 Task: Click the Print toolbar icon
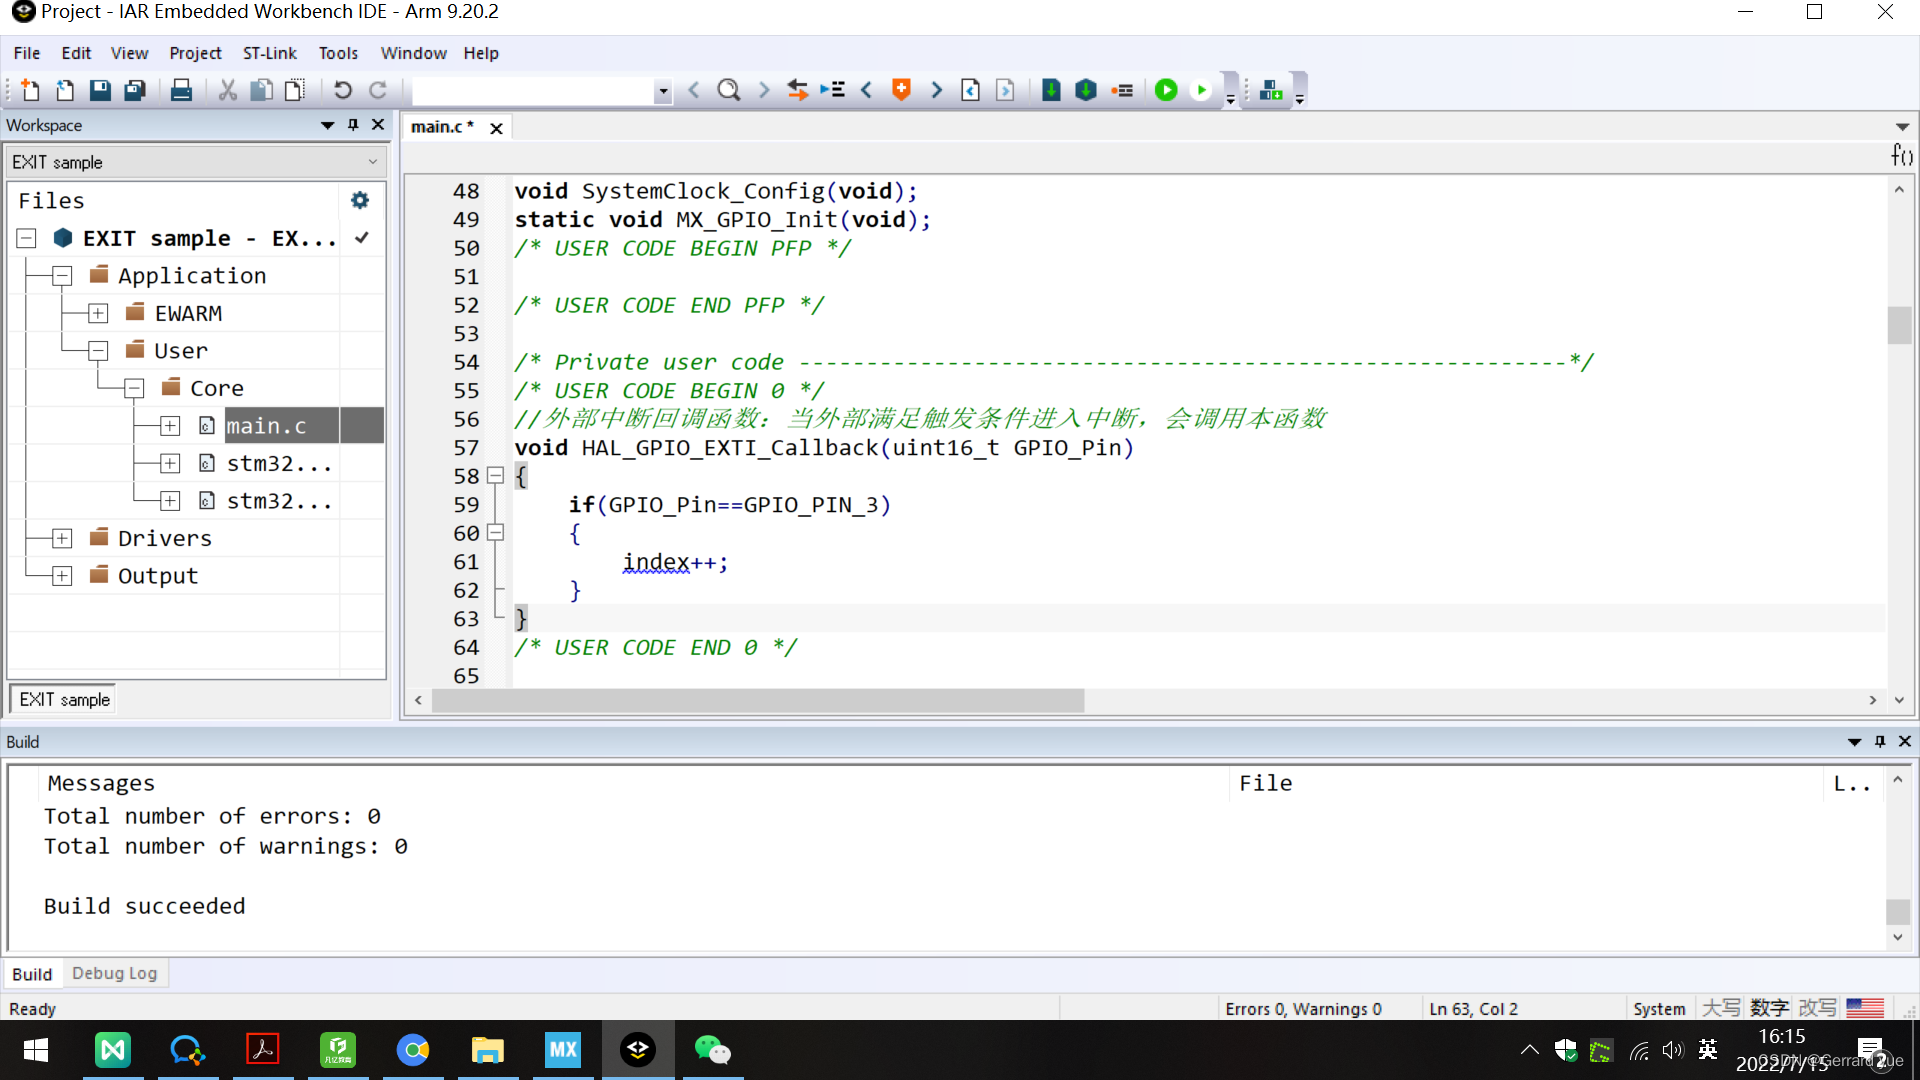click(181, 90)
